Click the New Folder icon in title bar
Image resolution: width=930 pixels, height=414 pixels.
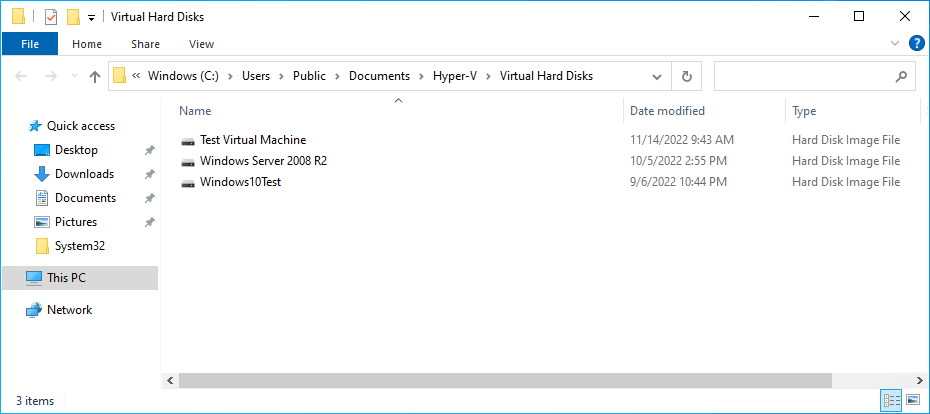[74, 17]
